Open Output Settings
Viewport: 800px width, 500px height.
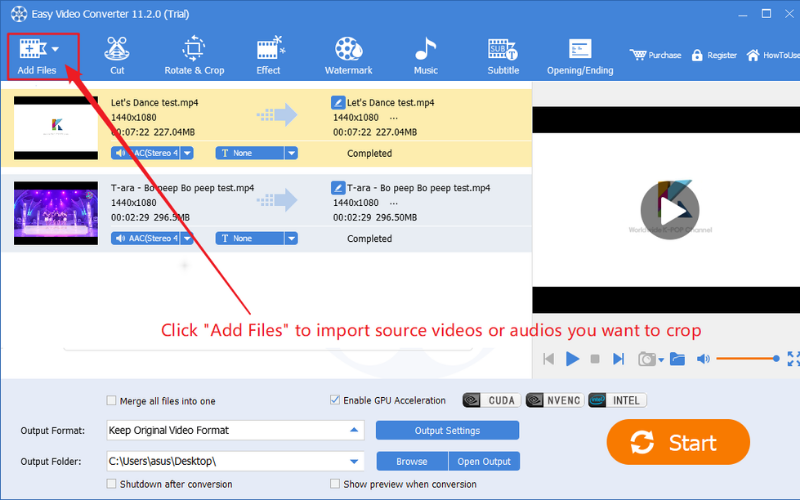(x=447, y=430)
